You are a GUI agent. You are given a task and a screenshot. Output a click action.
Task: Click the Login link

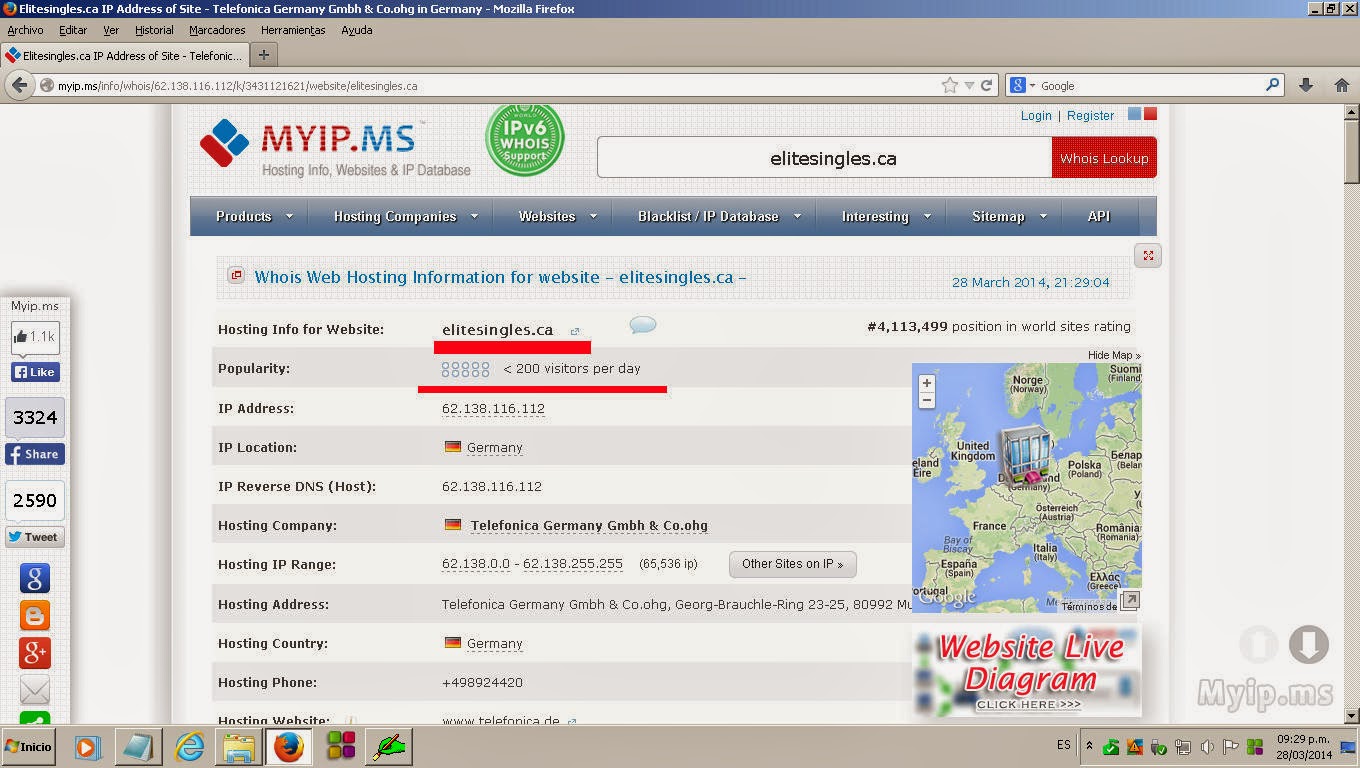[x=1036, y=115]
